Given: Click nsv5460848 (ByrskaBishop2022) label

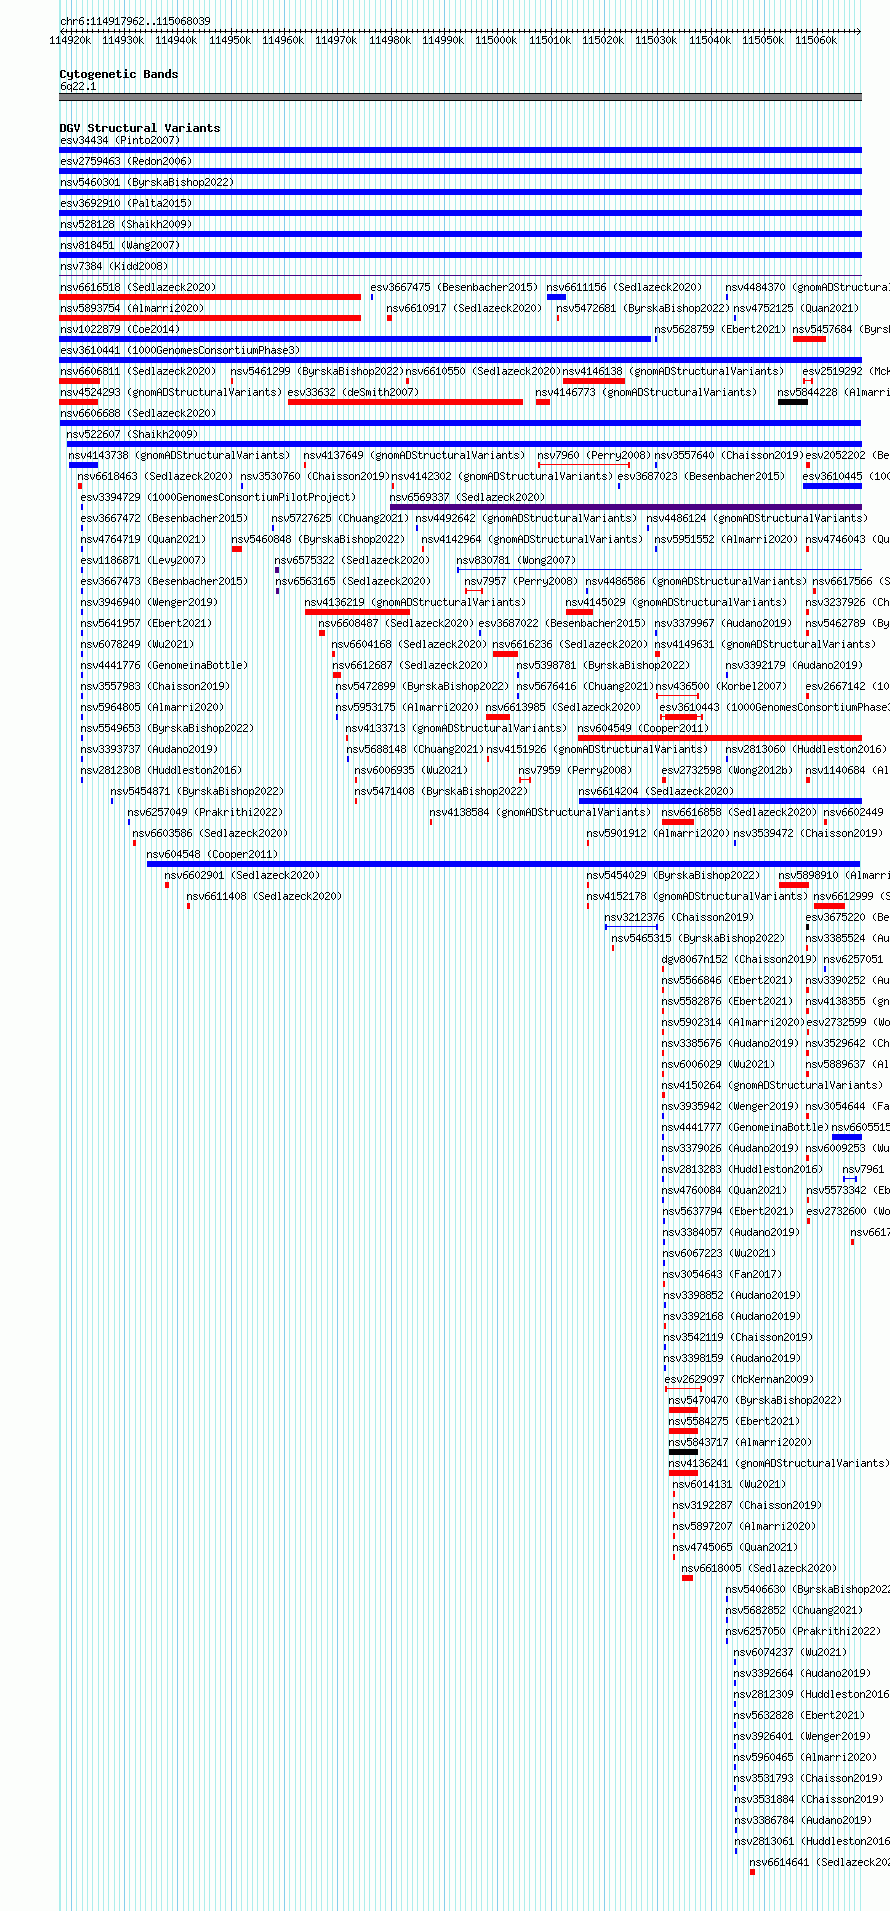Looking at the screenshot, I should (318, 540).
